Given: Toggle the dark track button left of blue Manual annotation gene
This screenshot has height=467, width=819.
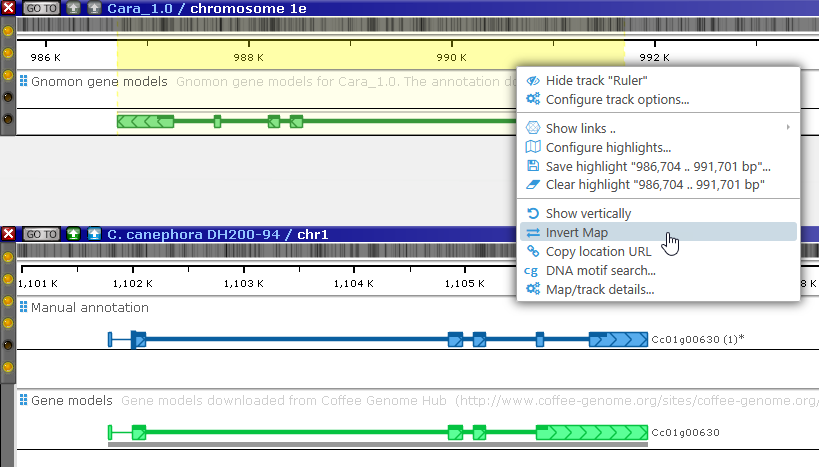Looking at the screenshot, I should click(8, 345).
